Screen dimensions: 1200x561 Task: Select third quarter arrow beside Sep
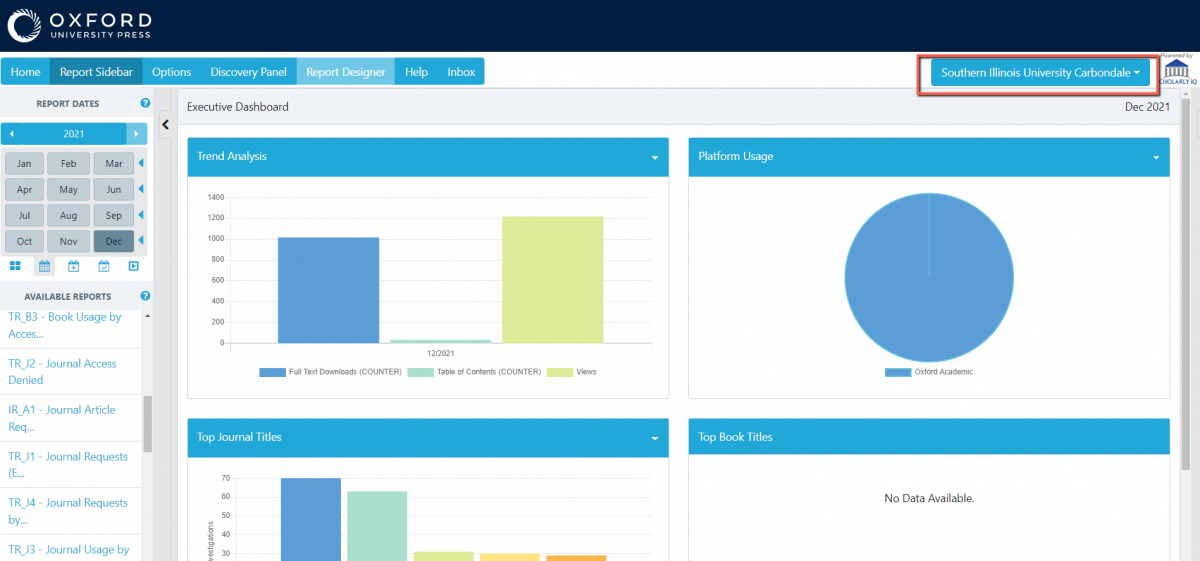coord(141,215)
